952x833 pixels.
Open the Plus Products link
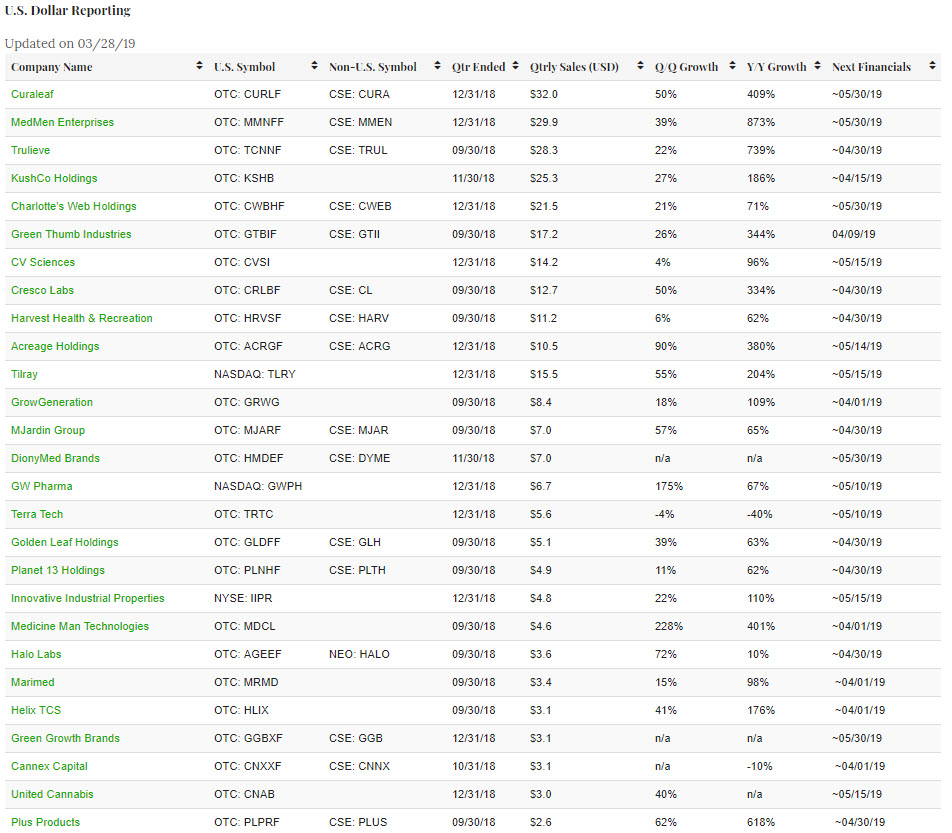tap(45, 822)
